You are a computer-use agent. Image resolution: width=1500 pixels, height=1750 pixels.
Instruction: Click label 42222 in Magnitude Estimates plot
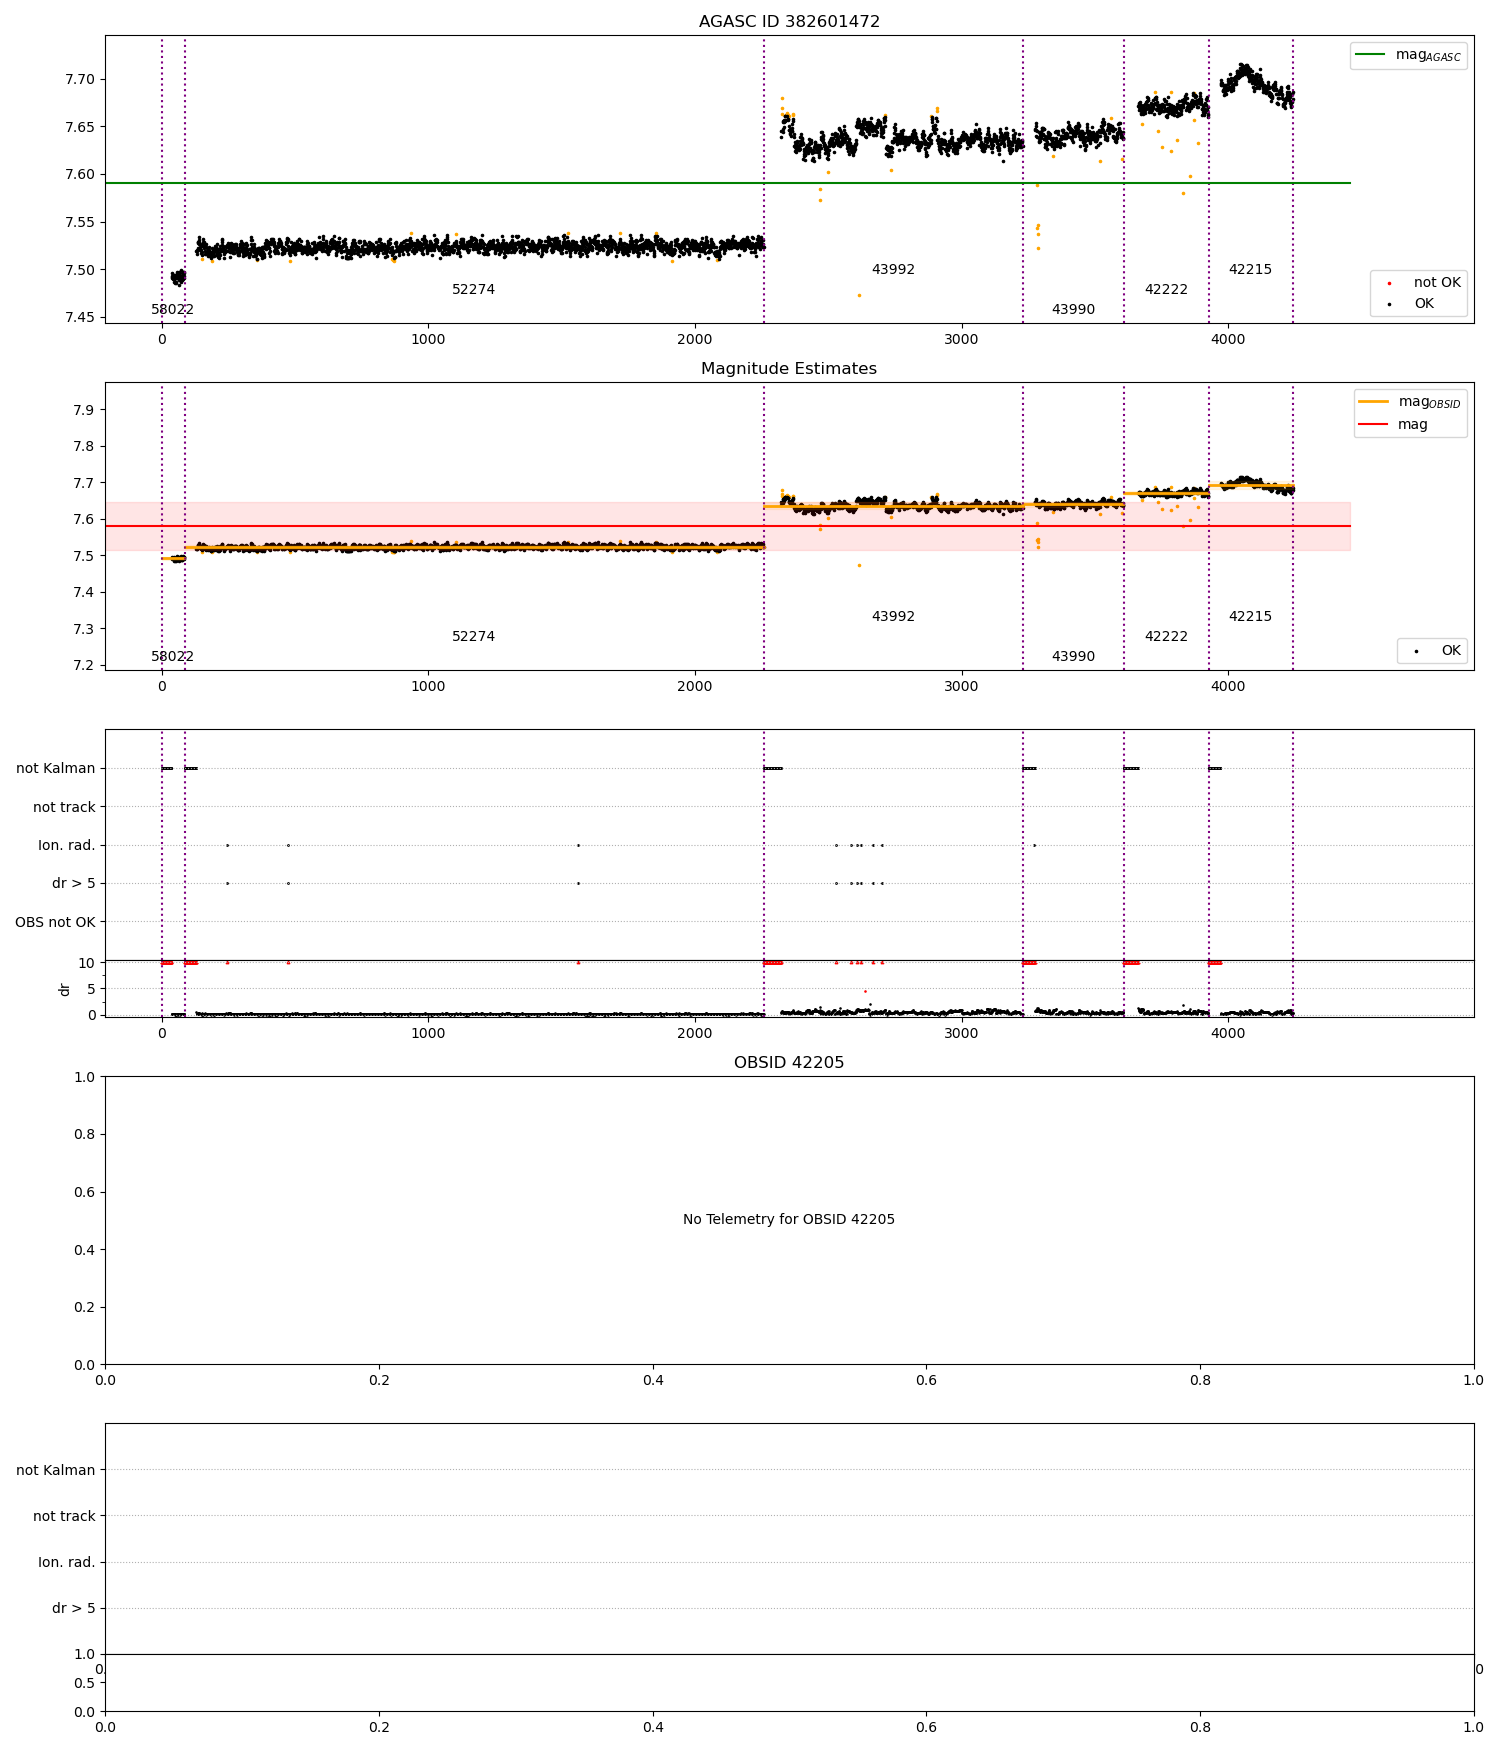(x=1166, y=637)
